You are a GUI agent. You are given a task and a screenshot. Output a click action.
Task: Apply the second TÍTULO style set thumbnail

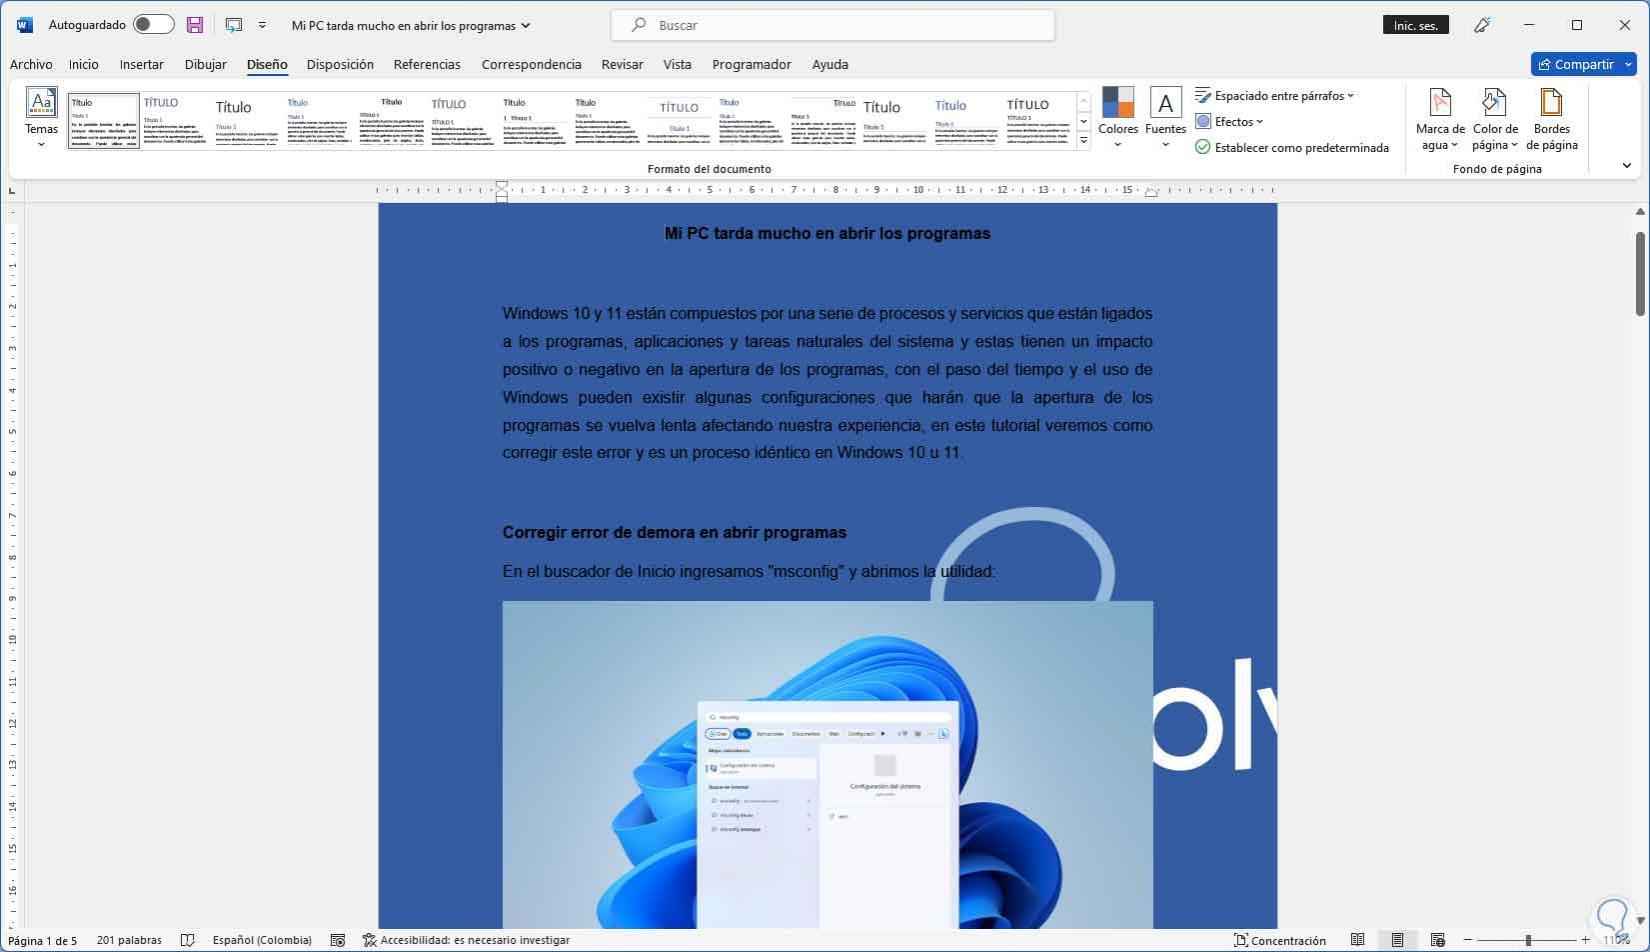pyautogui.click(x=175, y=121)
